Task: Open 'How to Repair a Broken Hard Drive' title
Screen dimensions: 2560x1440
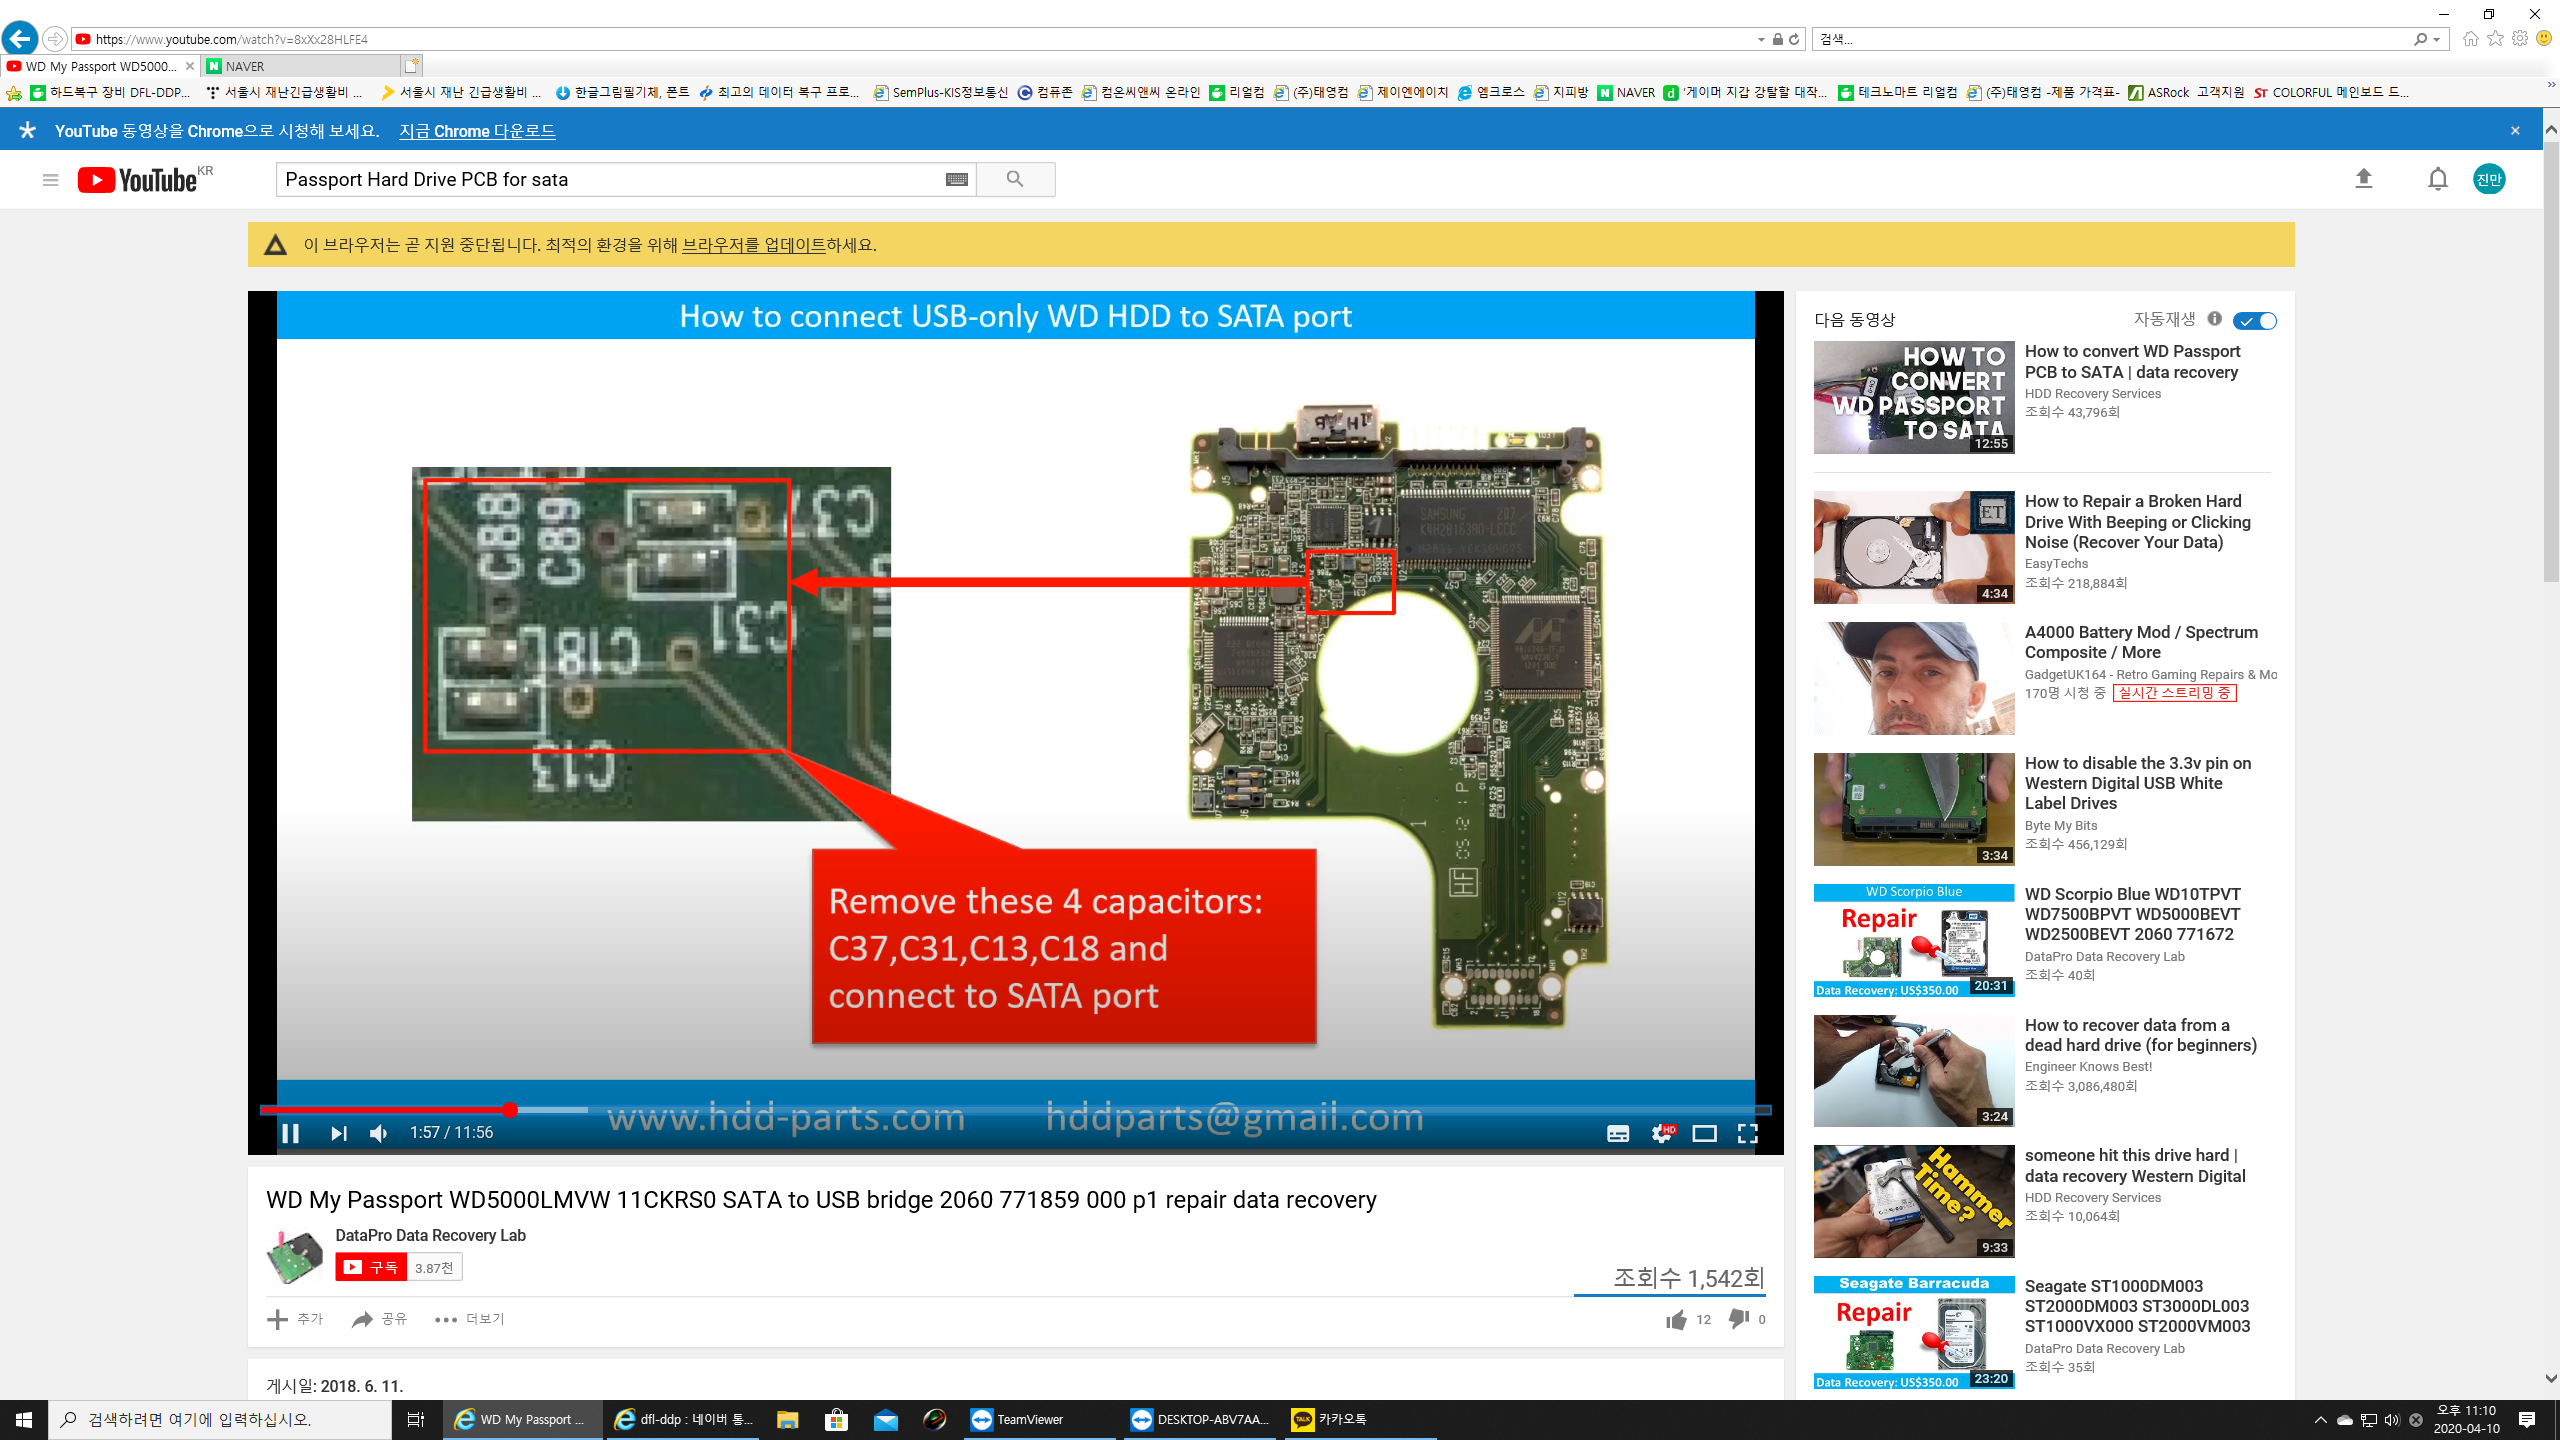Action: [2137, 522]
